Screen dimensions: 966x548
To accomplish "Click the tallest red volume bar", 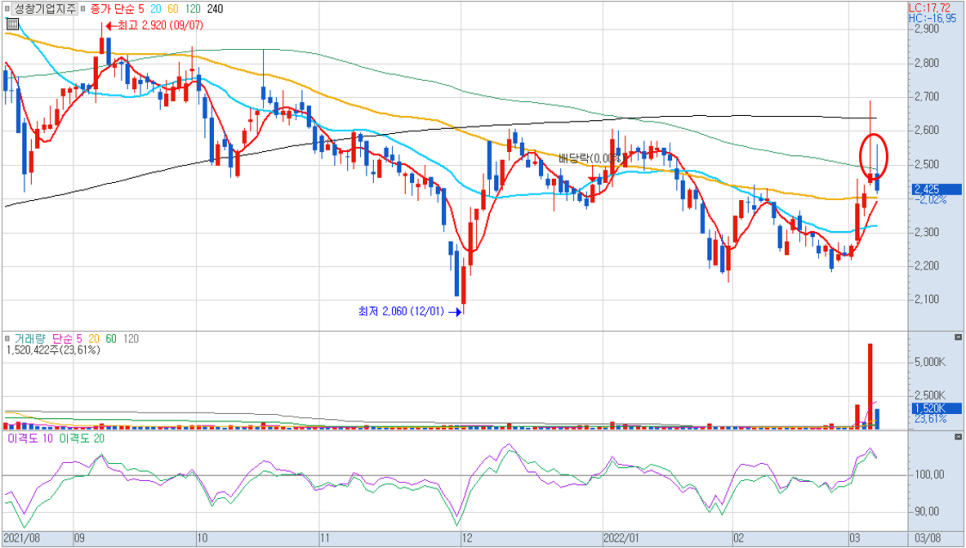I will coord(870,386).
